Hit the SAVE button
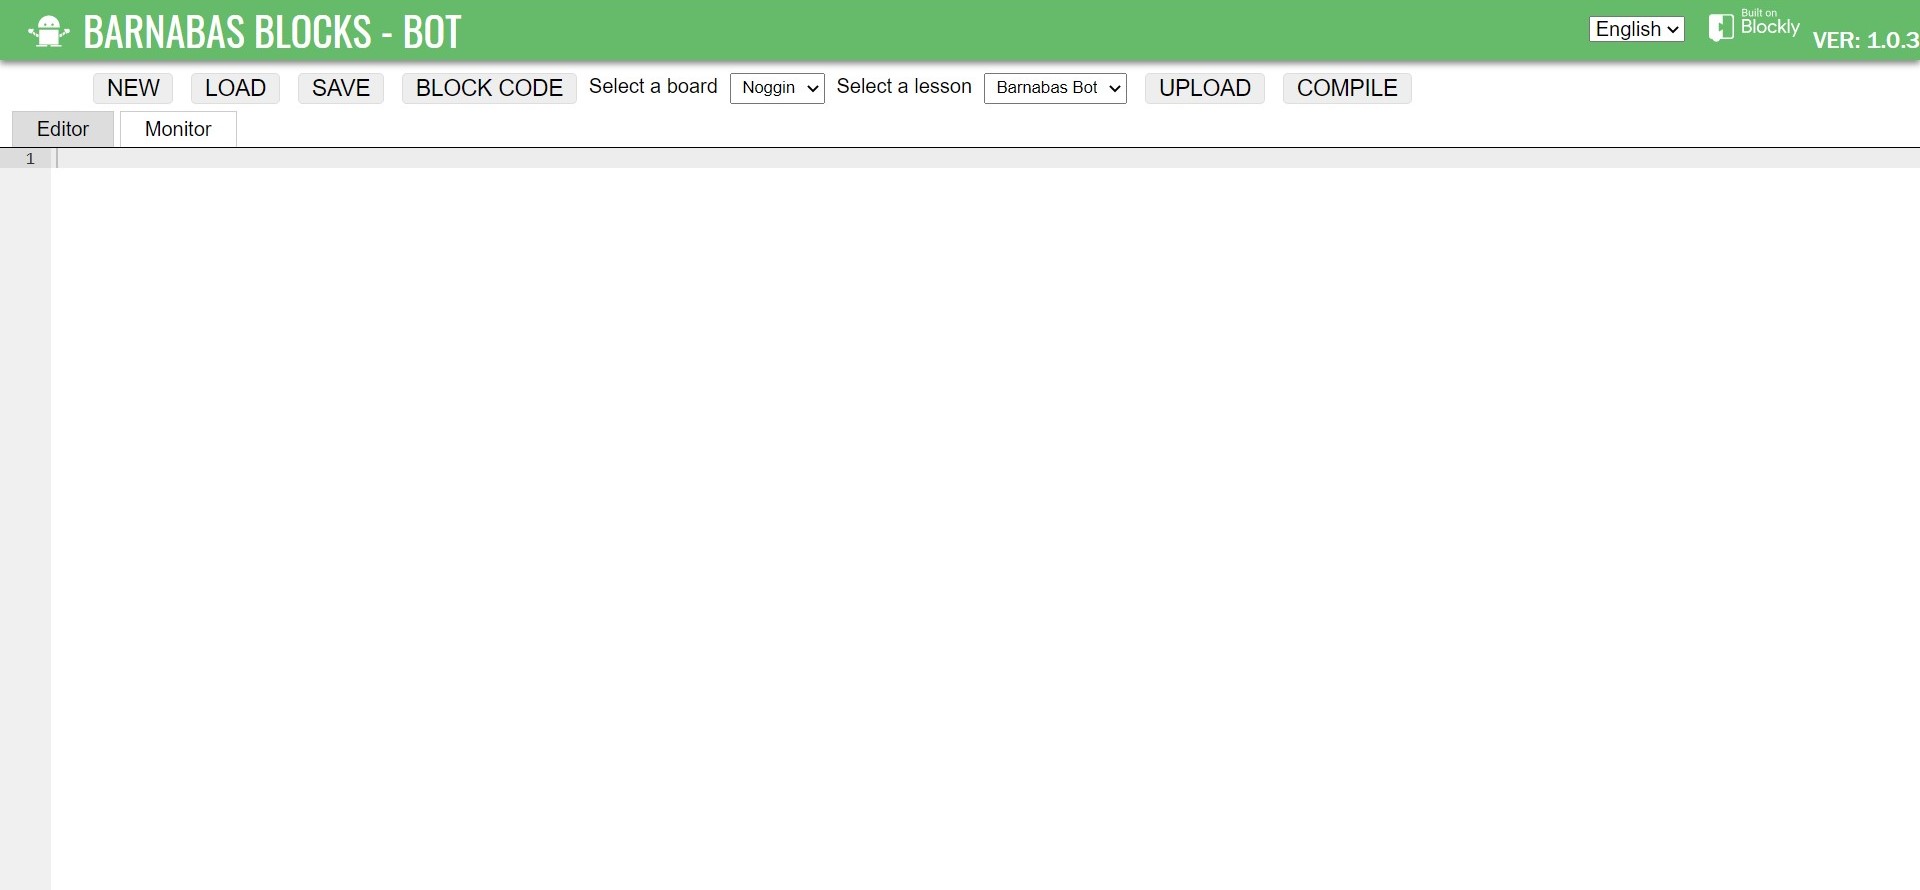The image size is (1920, 890). 340,88
